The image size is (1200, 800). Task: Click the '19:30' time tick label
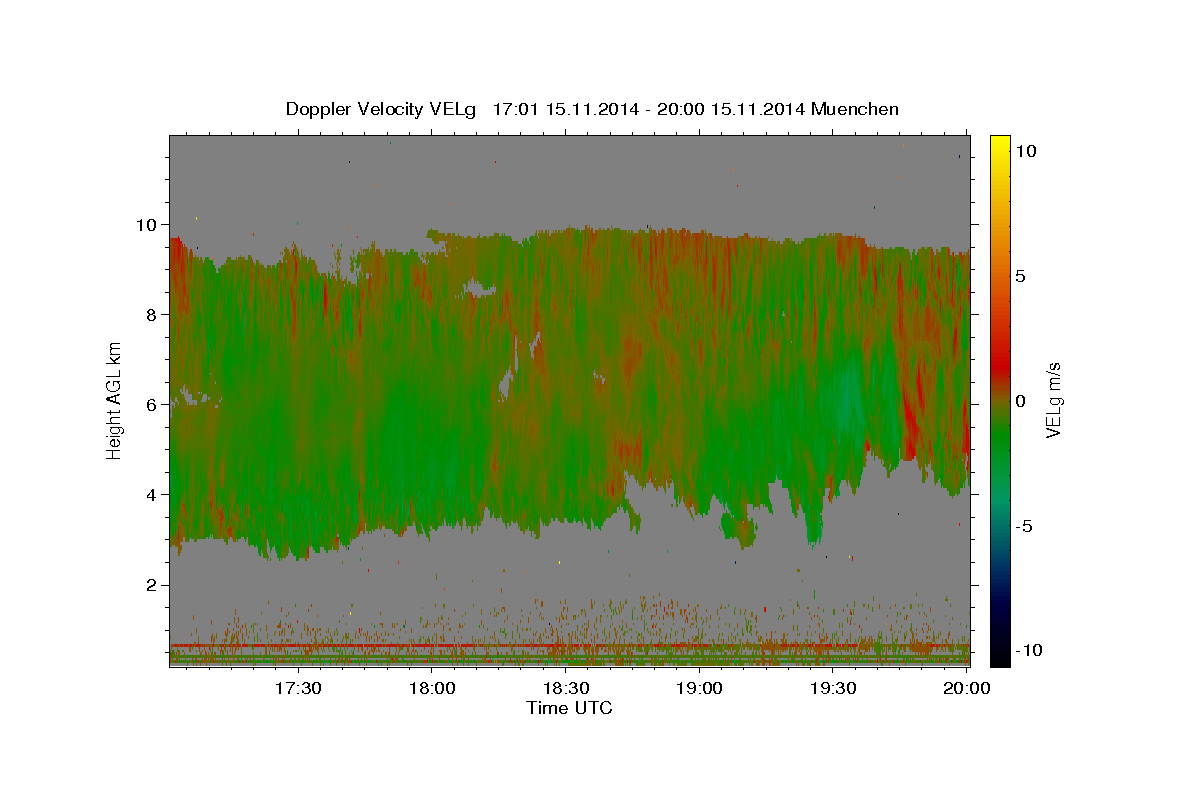point(833,688)
